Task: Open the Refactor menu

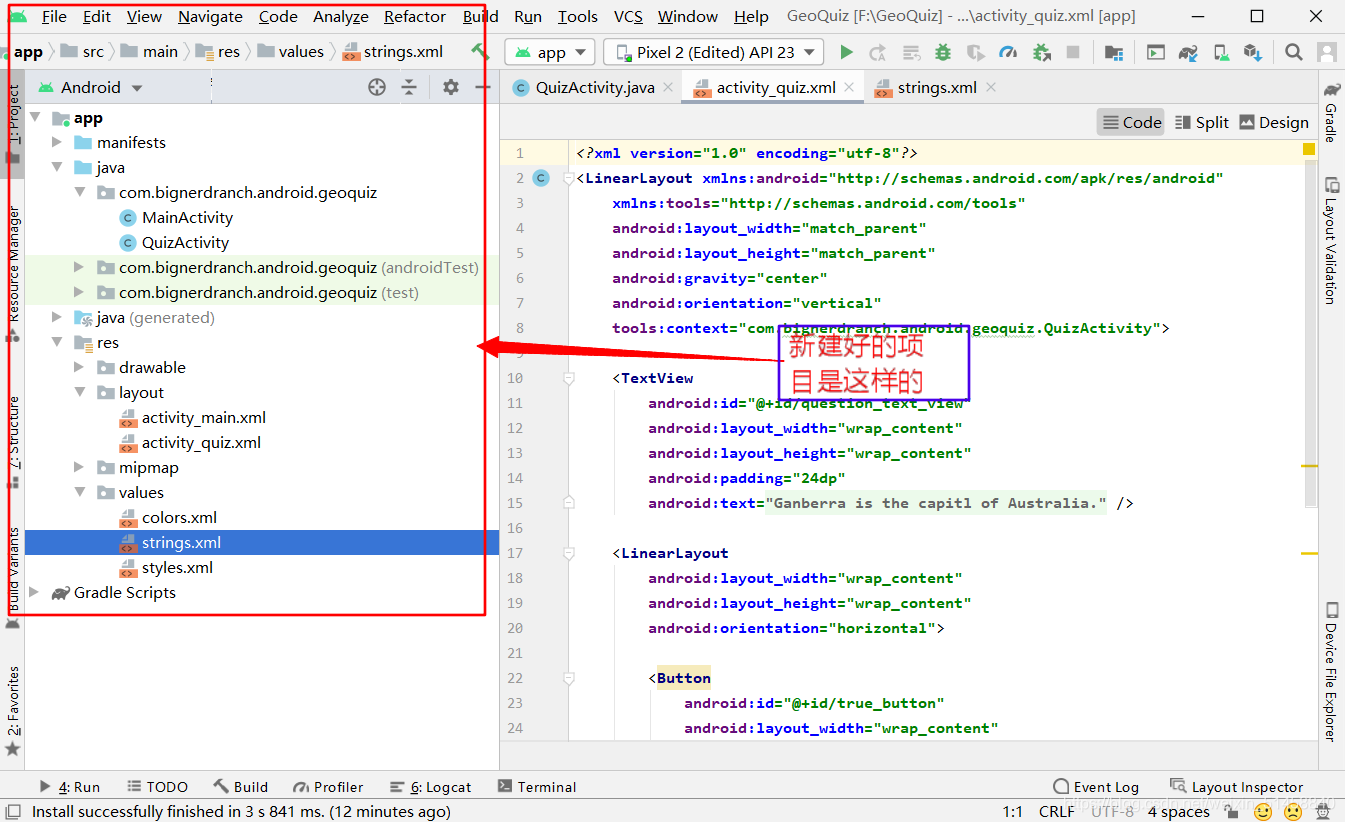Action: point(415,17)
